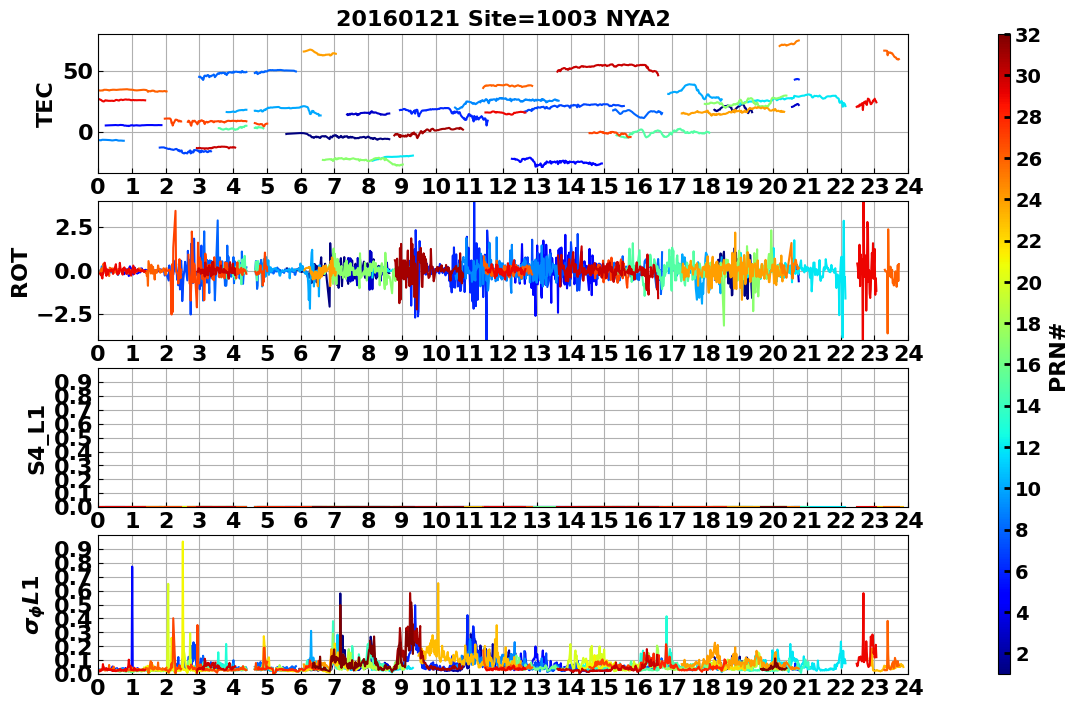The height and width of the screenshot is (709, 1077).
Task: Click colorbar tick label '30'
Action: coord(1028,76)
